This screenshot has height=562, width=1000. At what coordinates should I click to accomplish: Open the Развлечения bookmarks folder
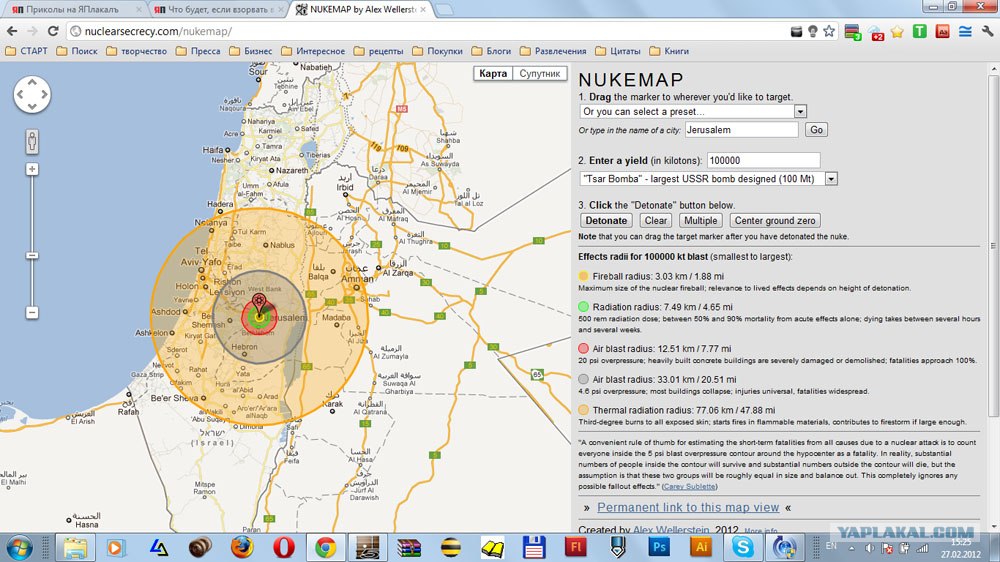click(554, 51)
